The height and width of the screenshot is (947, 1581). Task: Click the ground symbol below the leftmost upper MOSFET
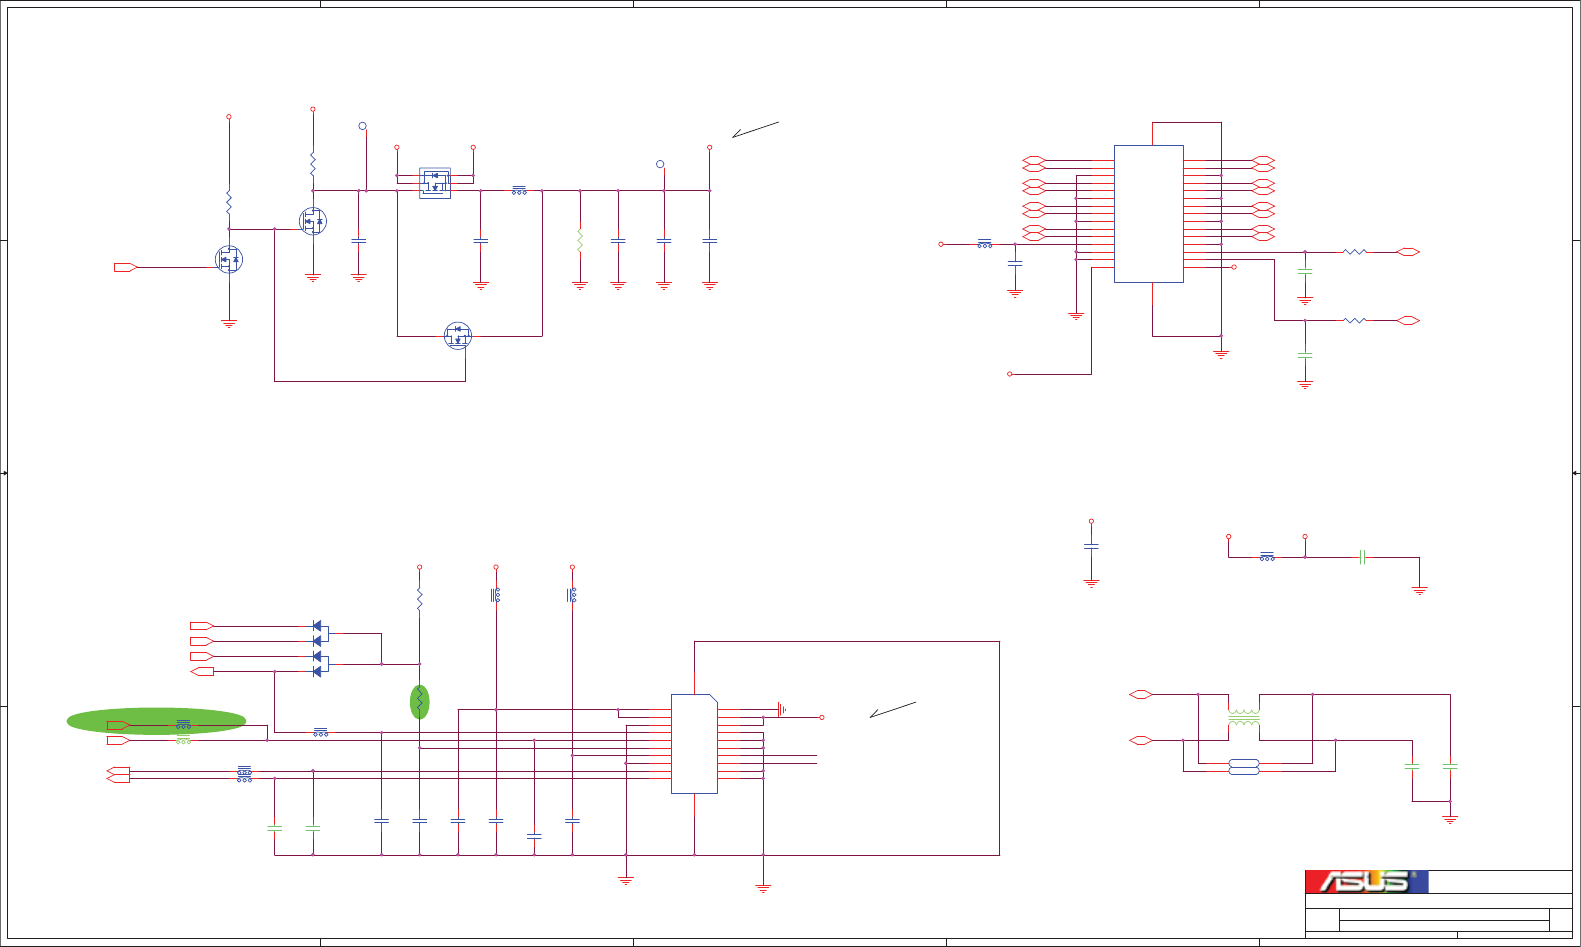point(229,323)
